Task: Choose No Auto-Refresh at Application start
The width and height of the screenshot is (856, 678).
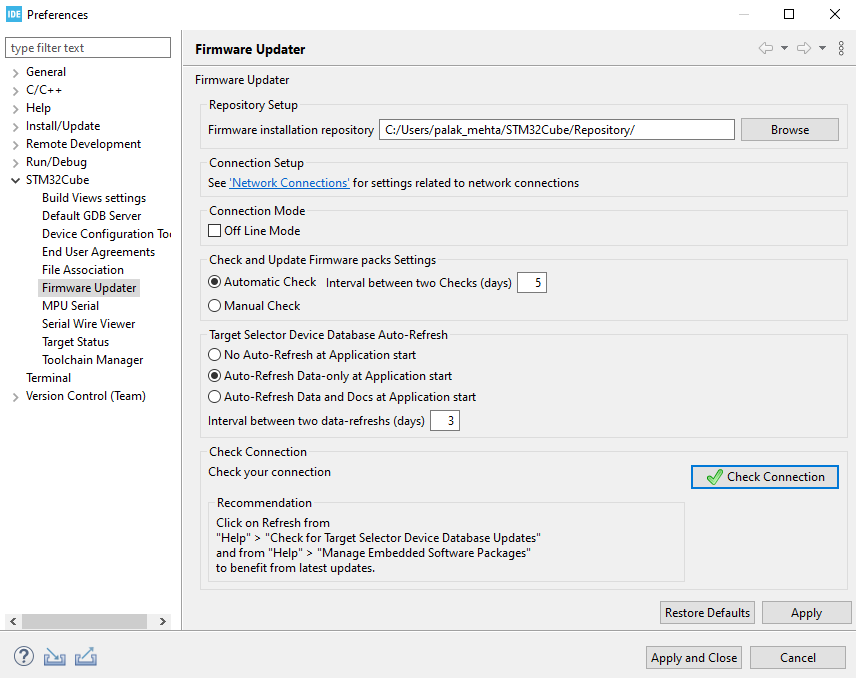Action: 214,355
